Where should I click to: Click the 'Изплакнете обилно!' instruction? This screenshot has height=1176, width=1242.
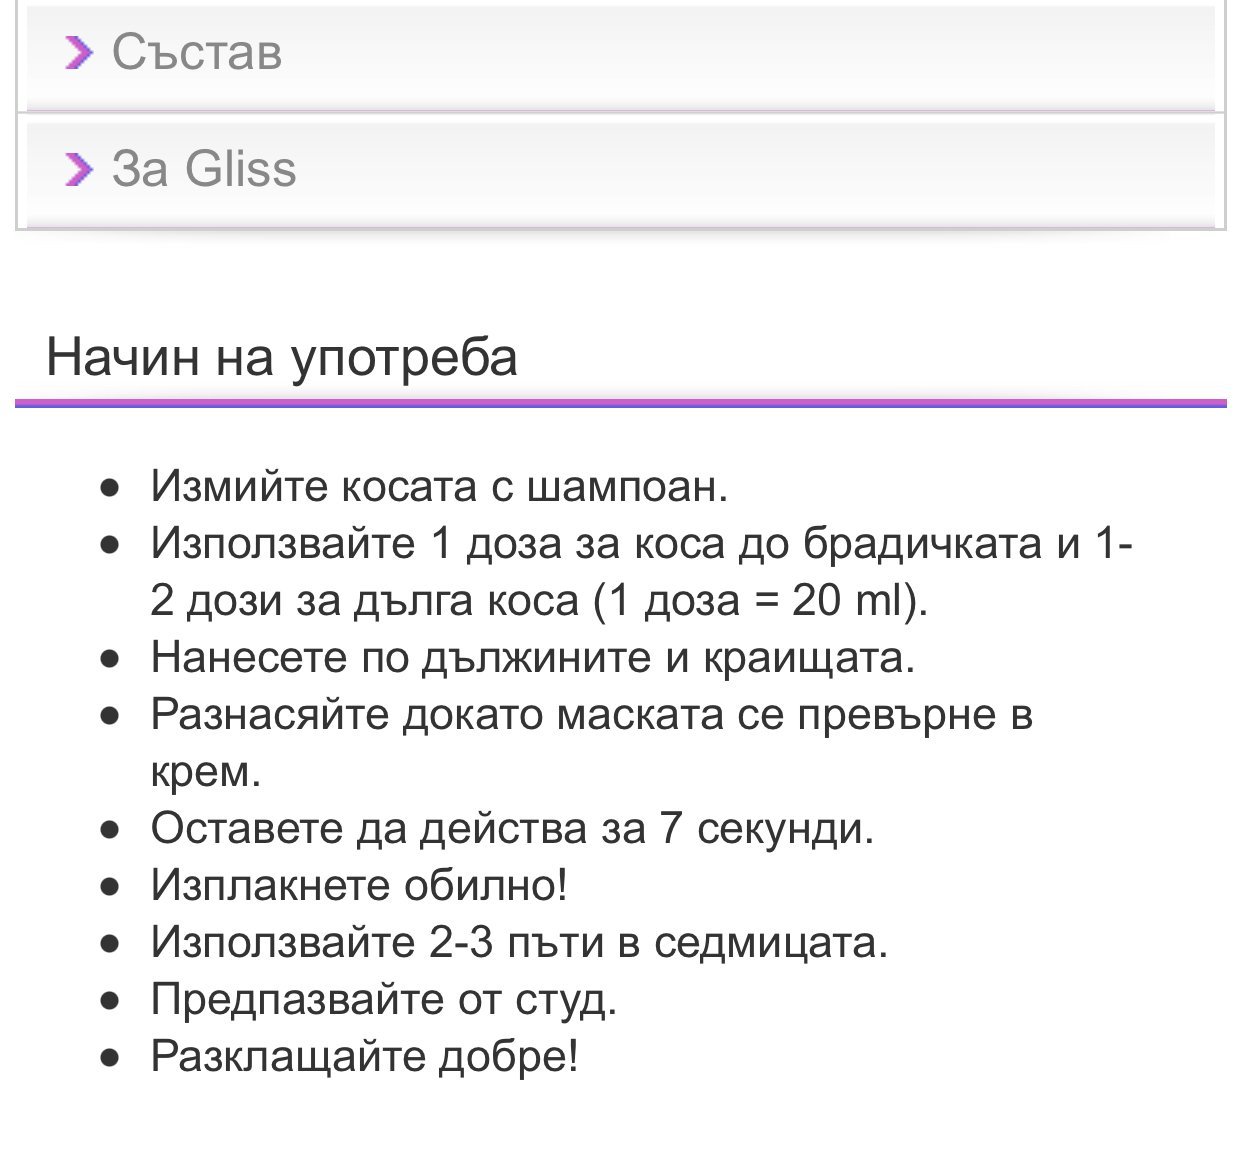coord(359,886)
